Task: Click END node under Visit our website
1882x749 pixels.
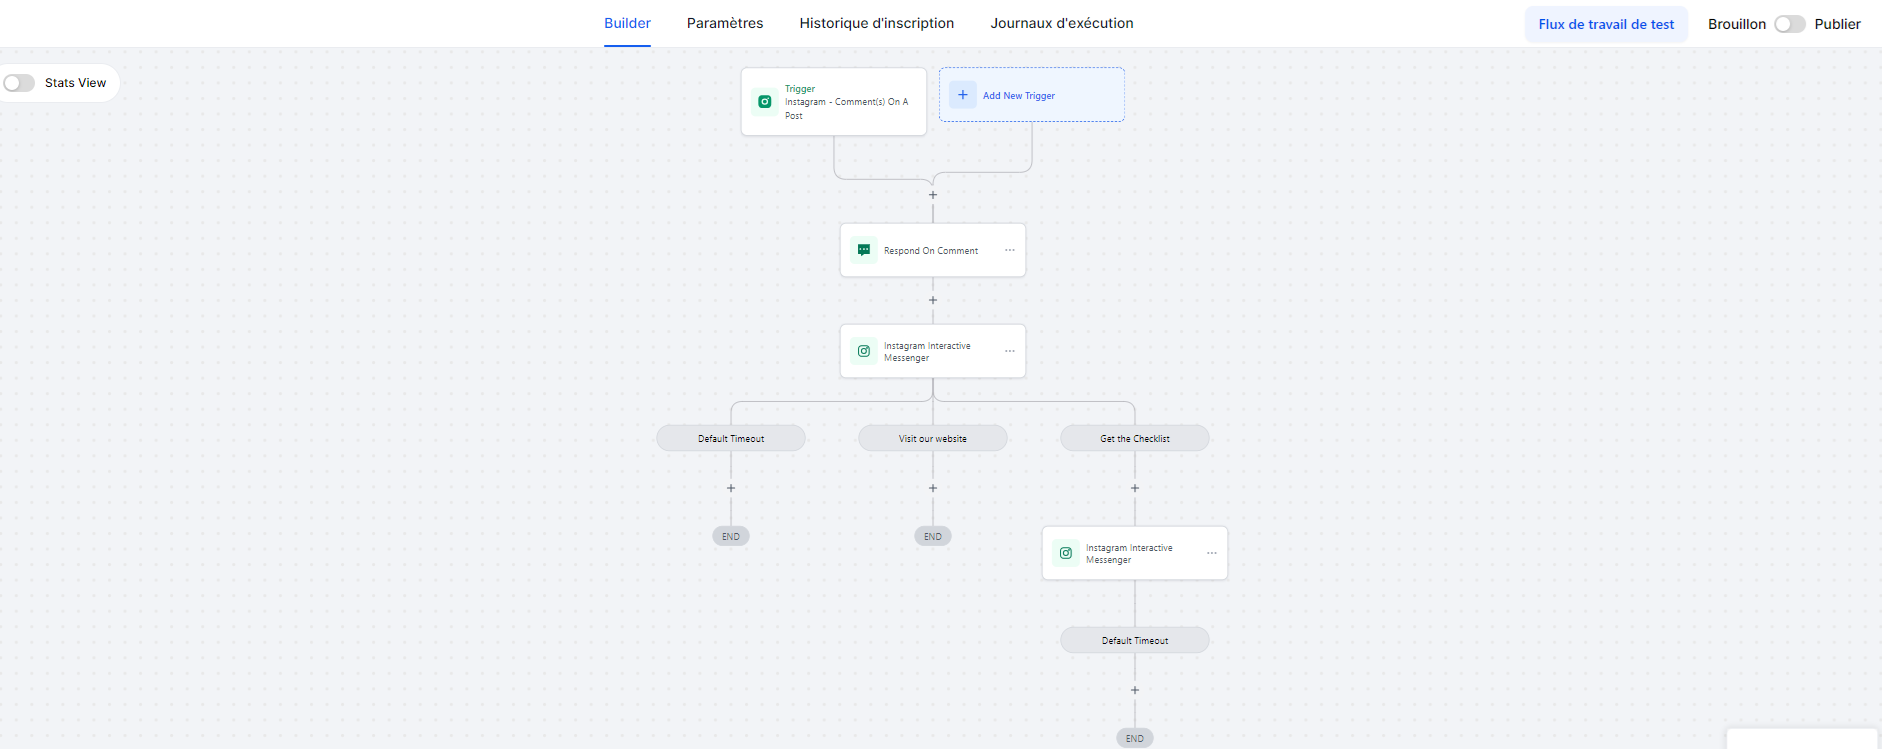Action: [x=933, y=536]
